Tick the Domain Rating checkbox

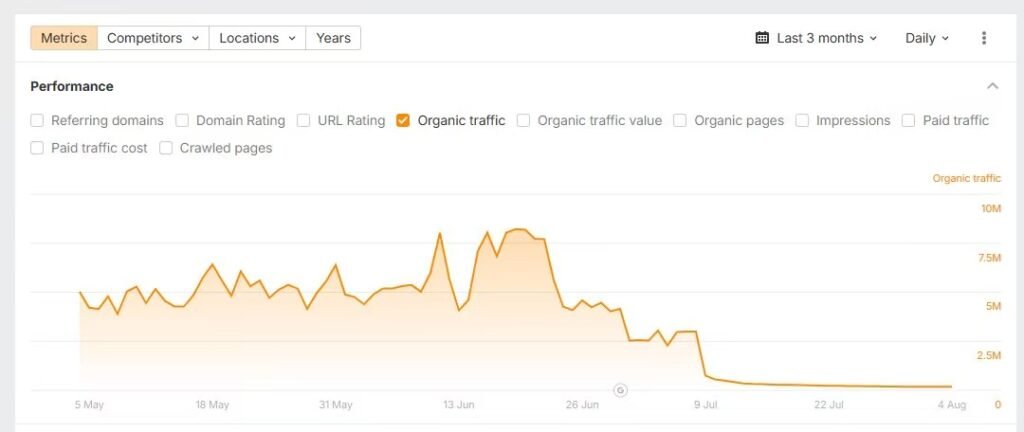tap(182, 121)
